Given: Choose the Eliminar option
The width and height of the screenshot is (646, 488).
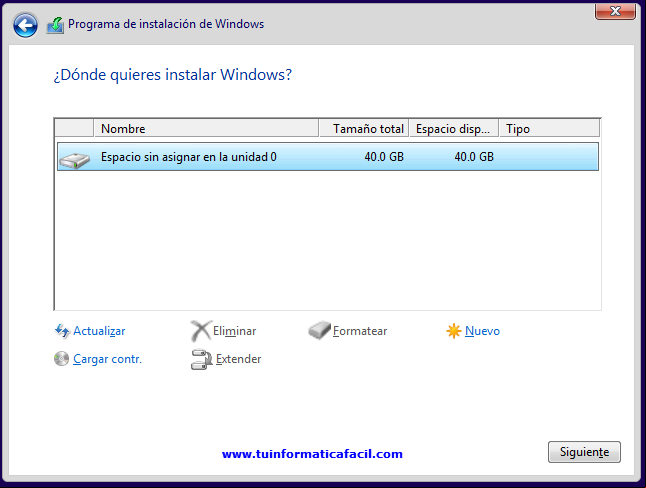Looking at the screenshot, I should coord(234,331).
